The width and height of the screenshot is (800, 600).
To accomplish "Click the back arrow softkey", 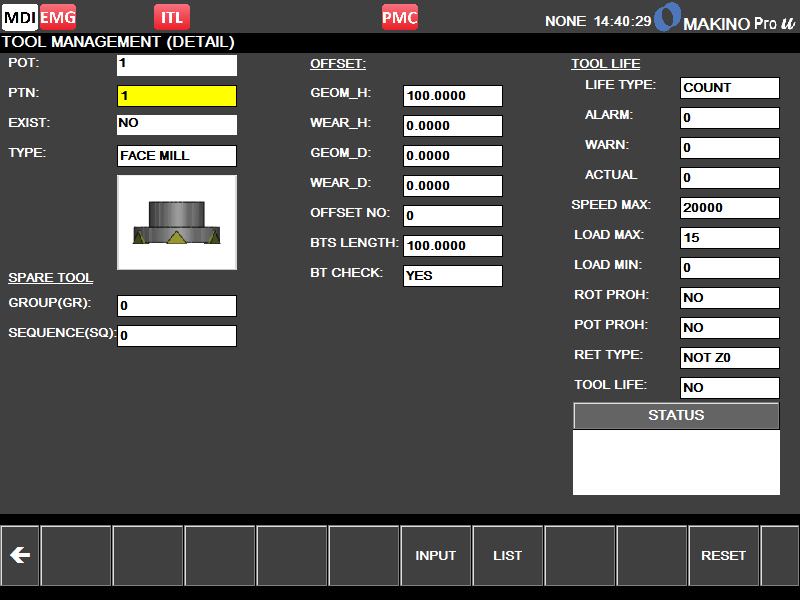I will pos(20,556).
